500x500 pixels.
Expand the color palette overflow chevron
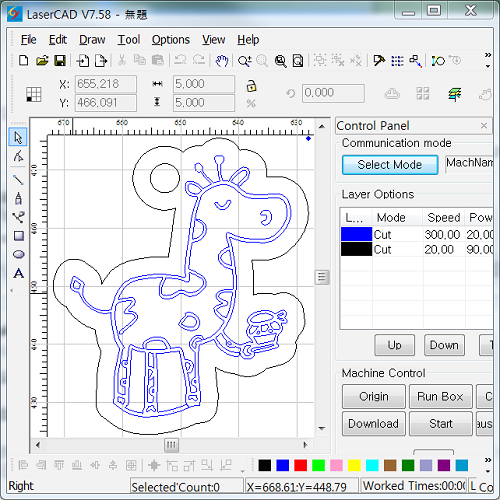(x=488, y=460)
